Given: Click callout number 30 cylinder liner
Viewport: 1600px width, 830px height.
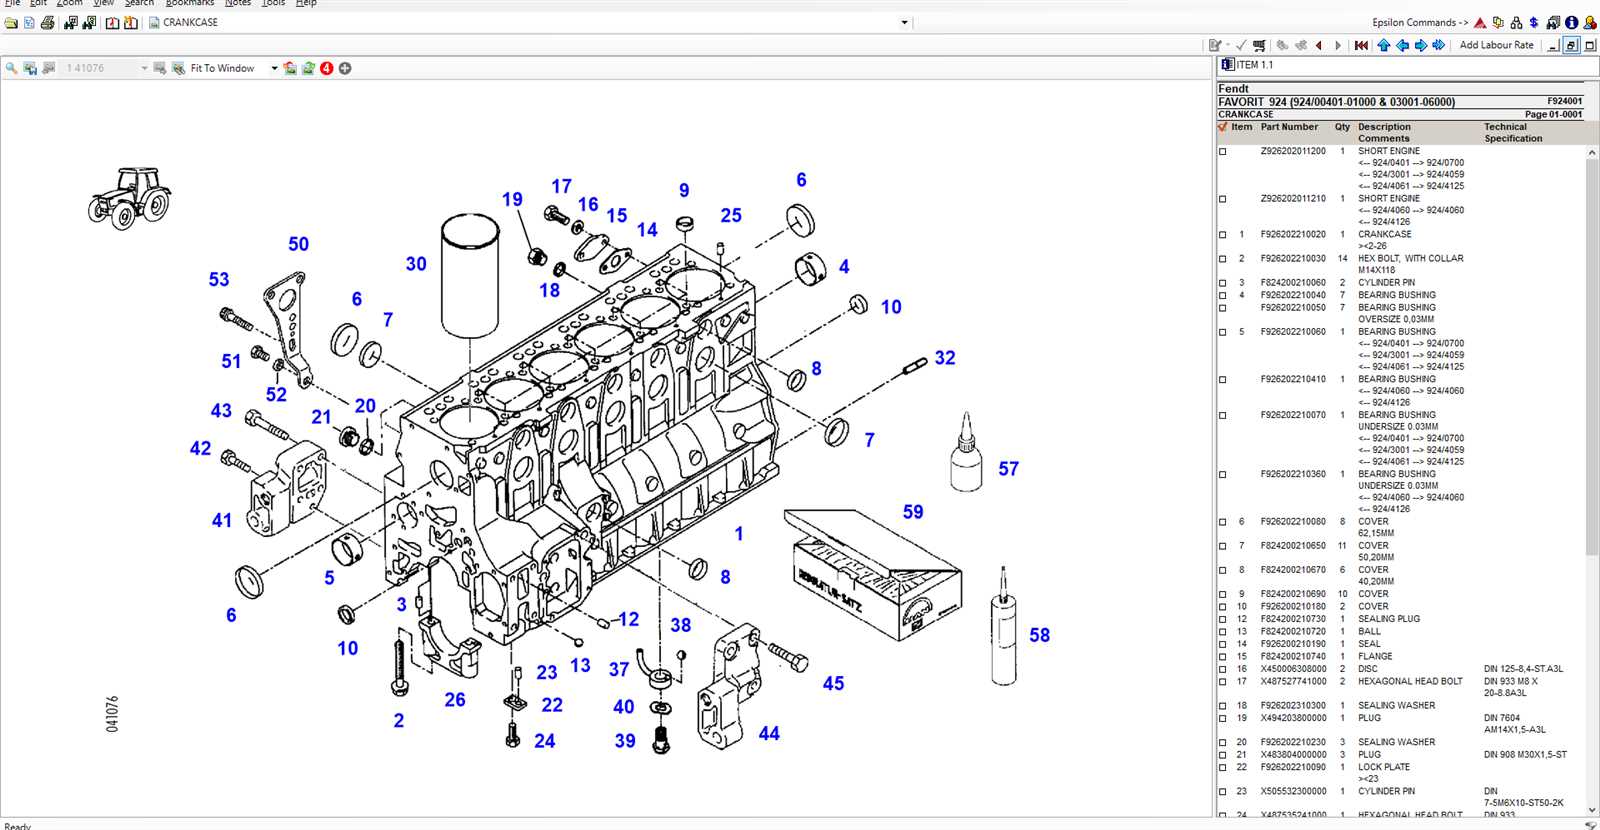Looking at the screenshot, I should click(416, 264).
